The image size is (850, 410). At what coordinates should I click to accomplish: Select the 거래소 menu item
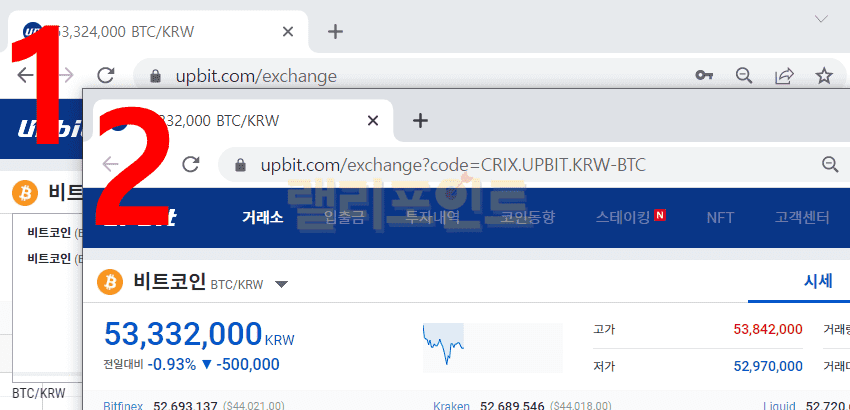(x=263, y=217)
